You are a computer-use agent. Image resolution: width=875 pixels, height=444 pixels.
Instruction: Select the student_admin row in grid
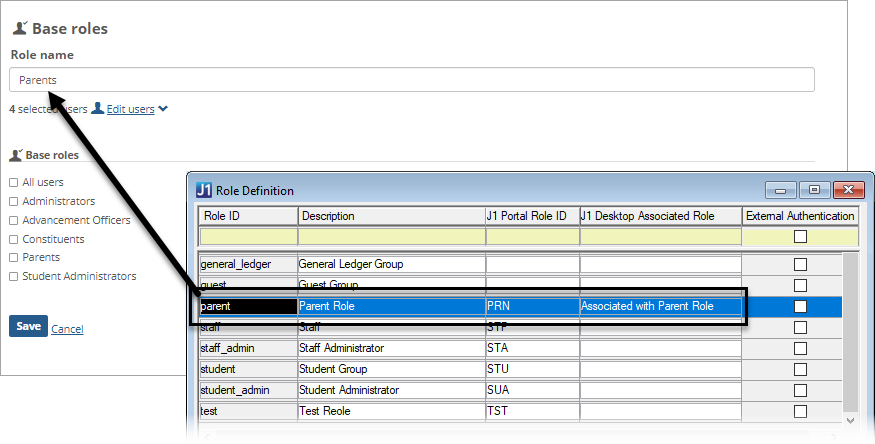pos(247,390)
